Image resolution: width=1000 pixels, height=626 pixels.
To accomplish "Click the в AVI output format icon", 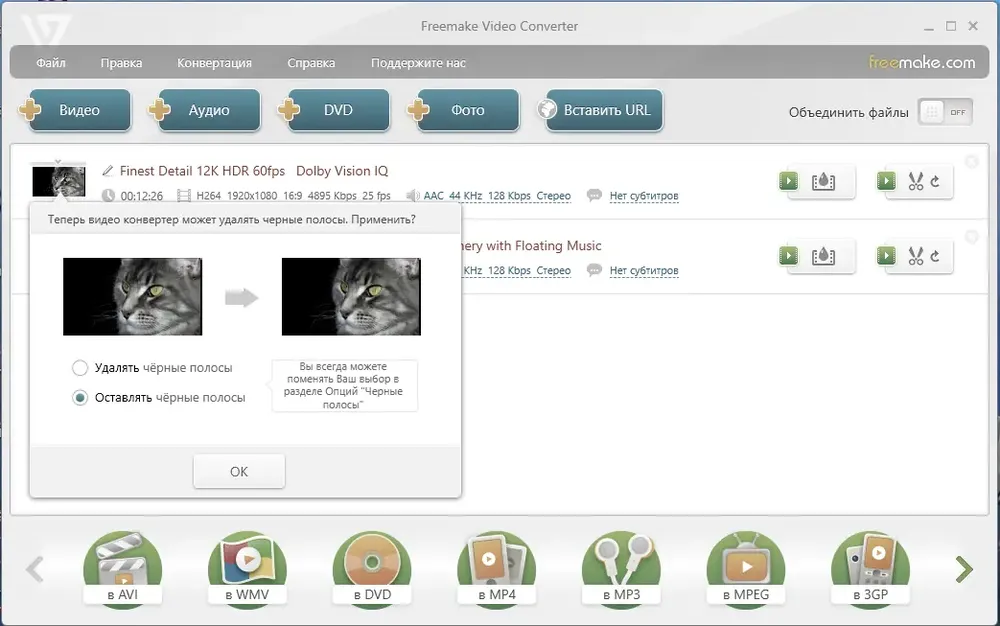I will tap(123, 570).
